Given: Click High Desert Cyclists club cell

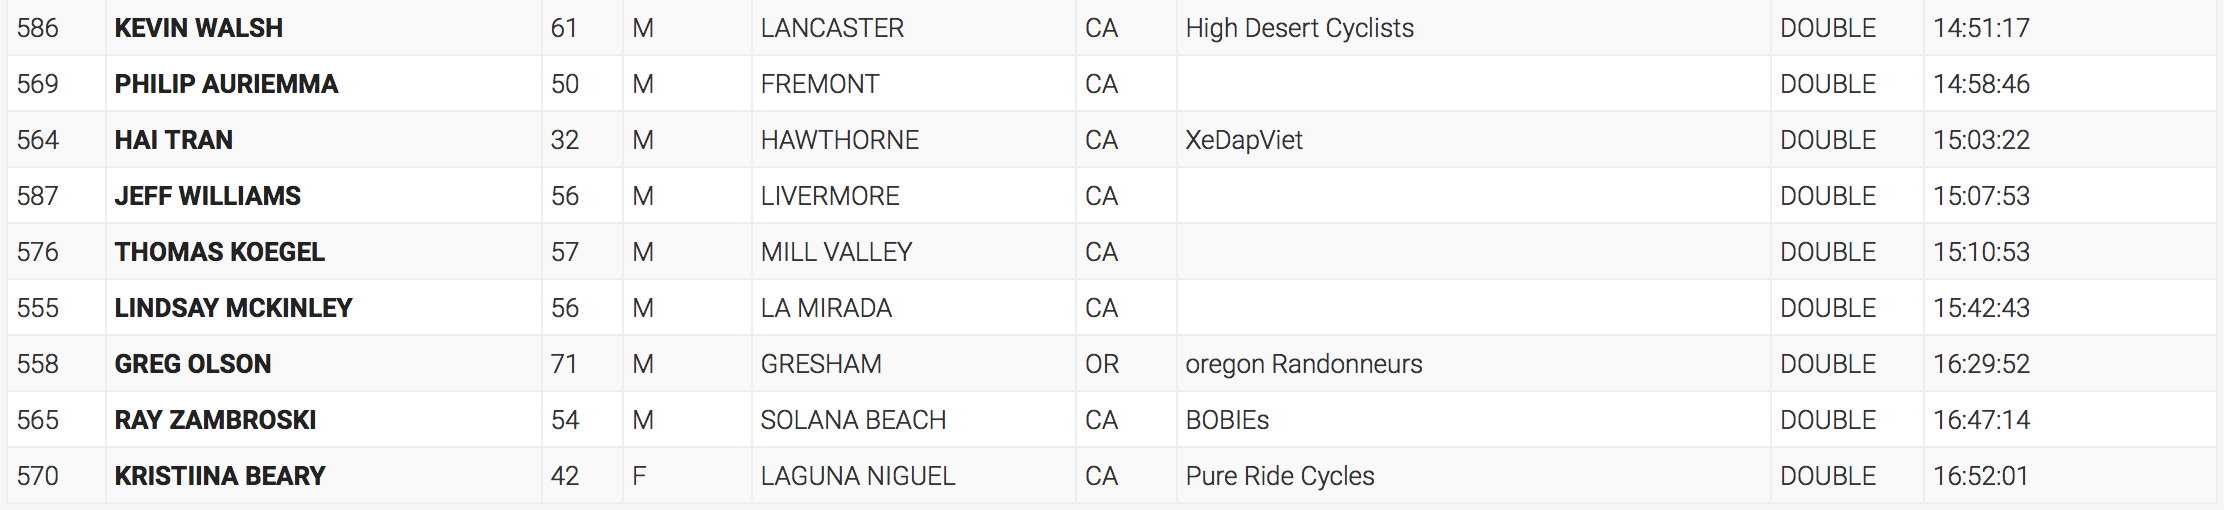Looking at the screenshot, I should tap(1299, 28).
